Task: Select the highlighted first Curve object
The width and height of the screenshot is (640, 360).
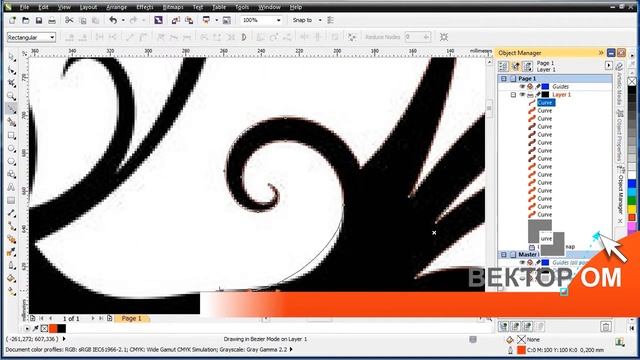Action: (x=545, y=102)
